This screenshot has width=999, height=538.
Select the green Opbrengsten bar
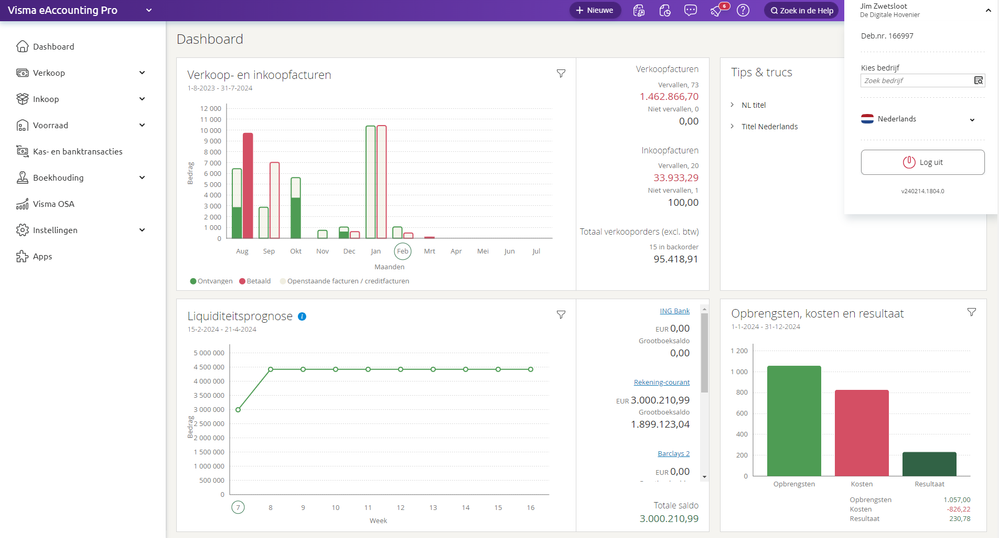point(794,421)
